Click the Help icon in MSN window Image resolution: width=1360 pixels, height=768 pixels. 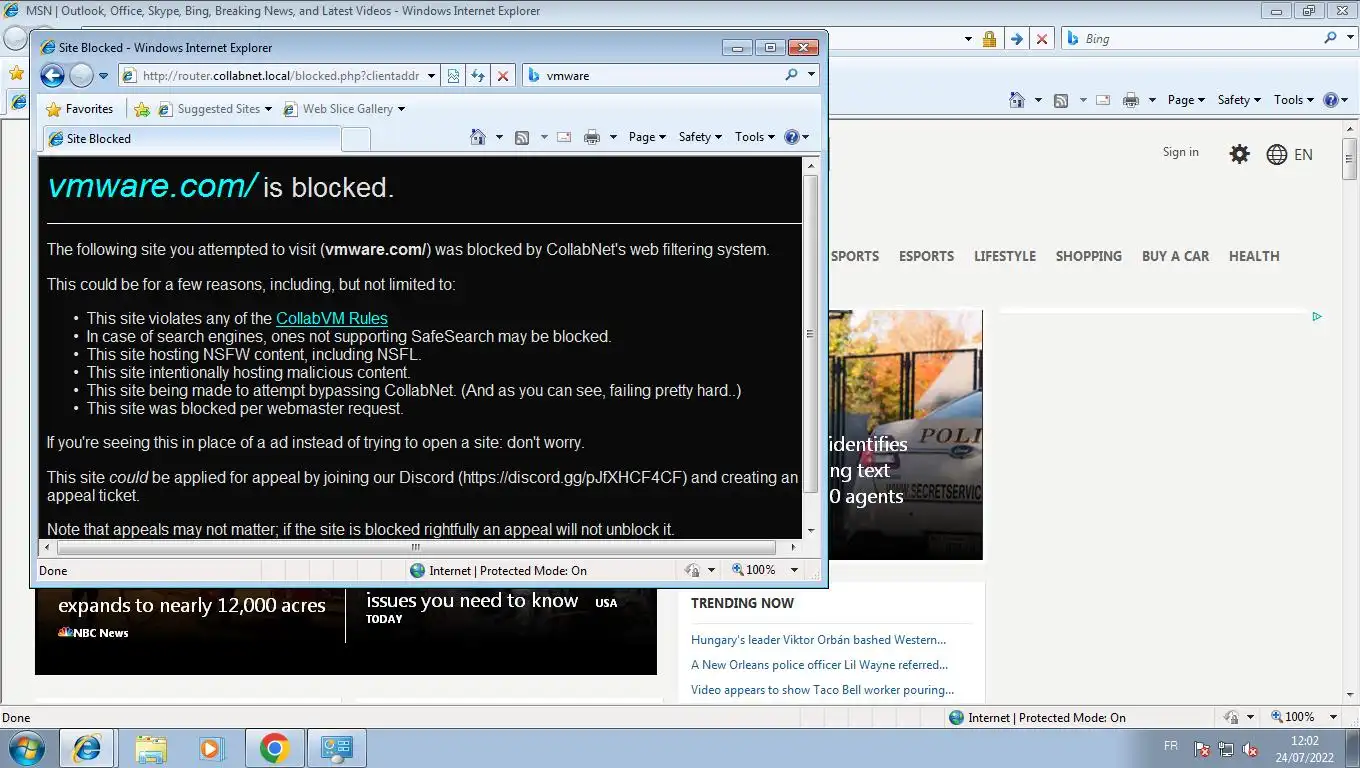[1331, 100]
